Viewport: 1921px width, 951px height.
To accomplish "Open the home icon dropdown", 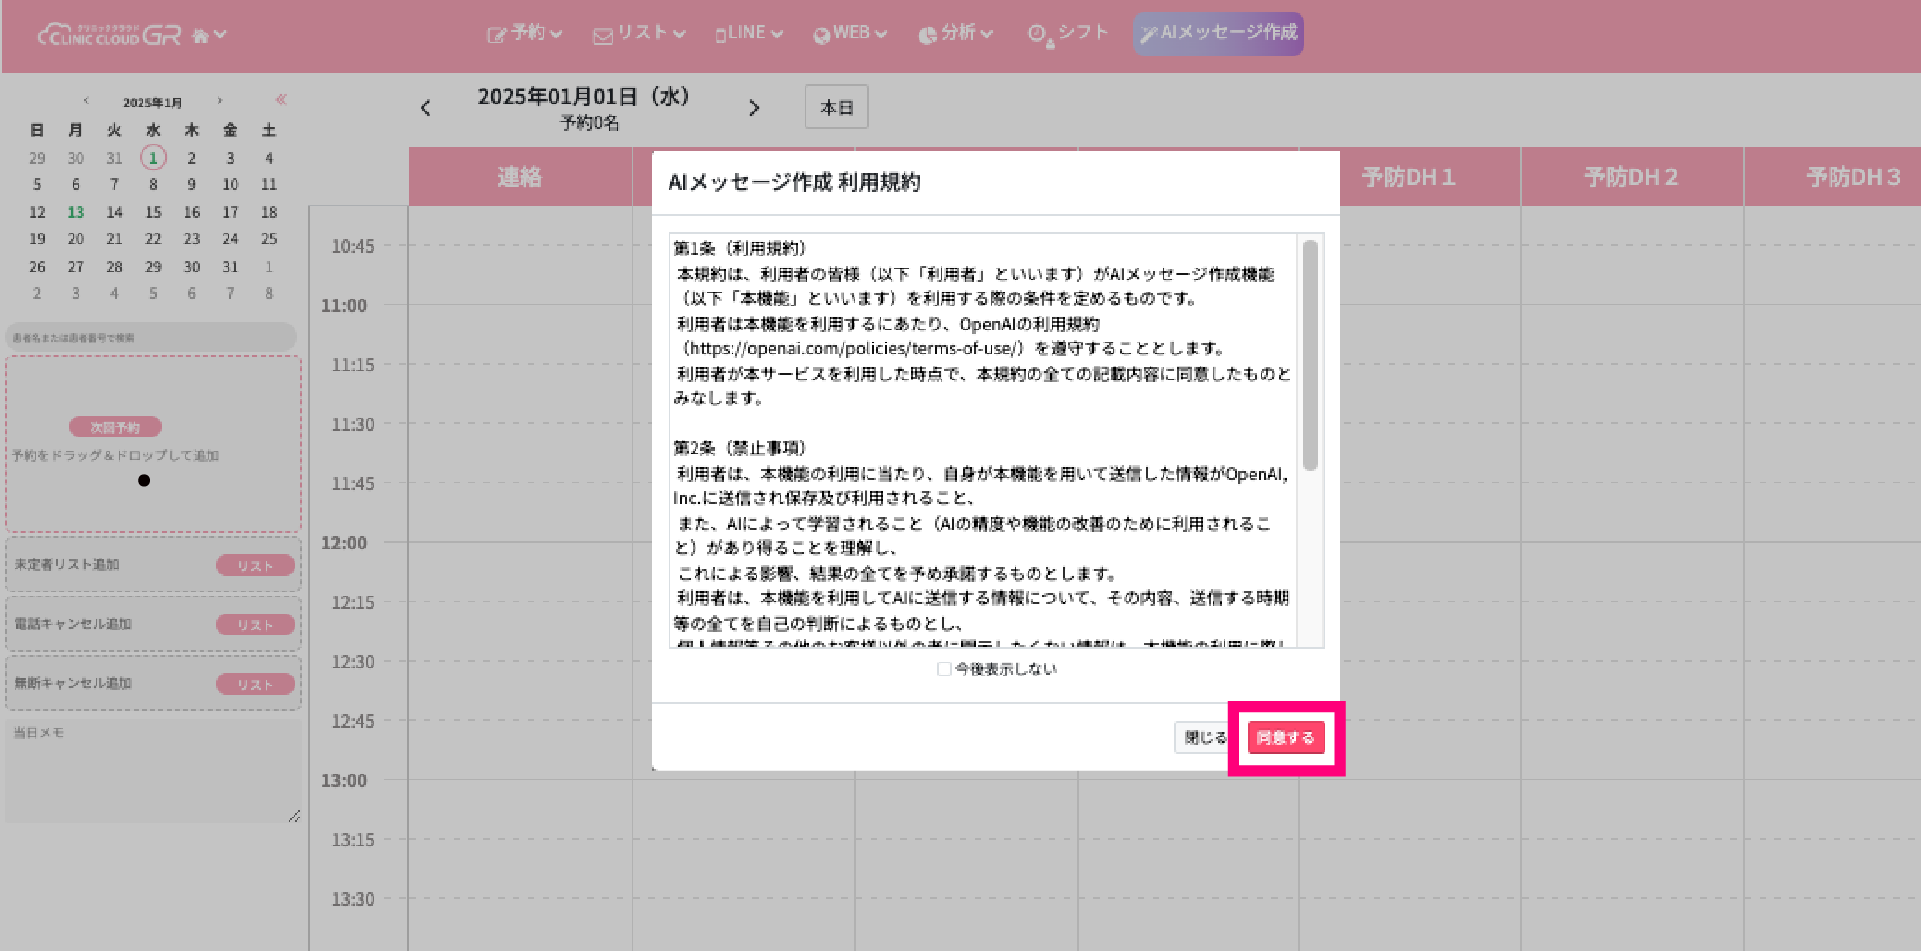I will tap(208, 35).
